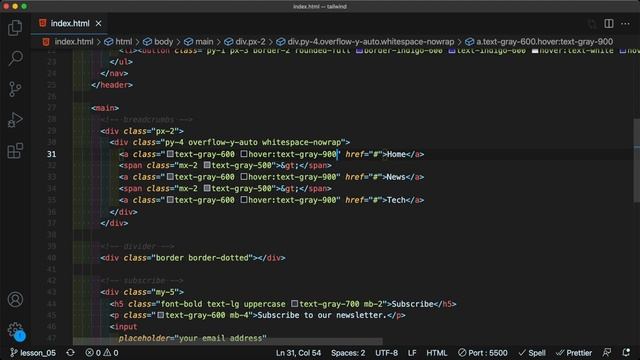Image resolution: width=640 pixels, height=360 pixels.
Task: Click text-gray-700 color swatch on Subscribe line
Action: point(294,304)
